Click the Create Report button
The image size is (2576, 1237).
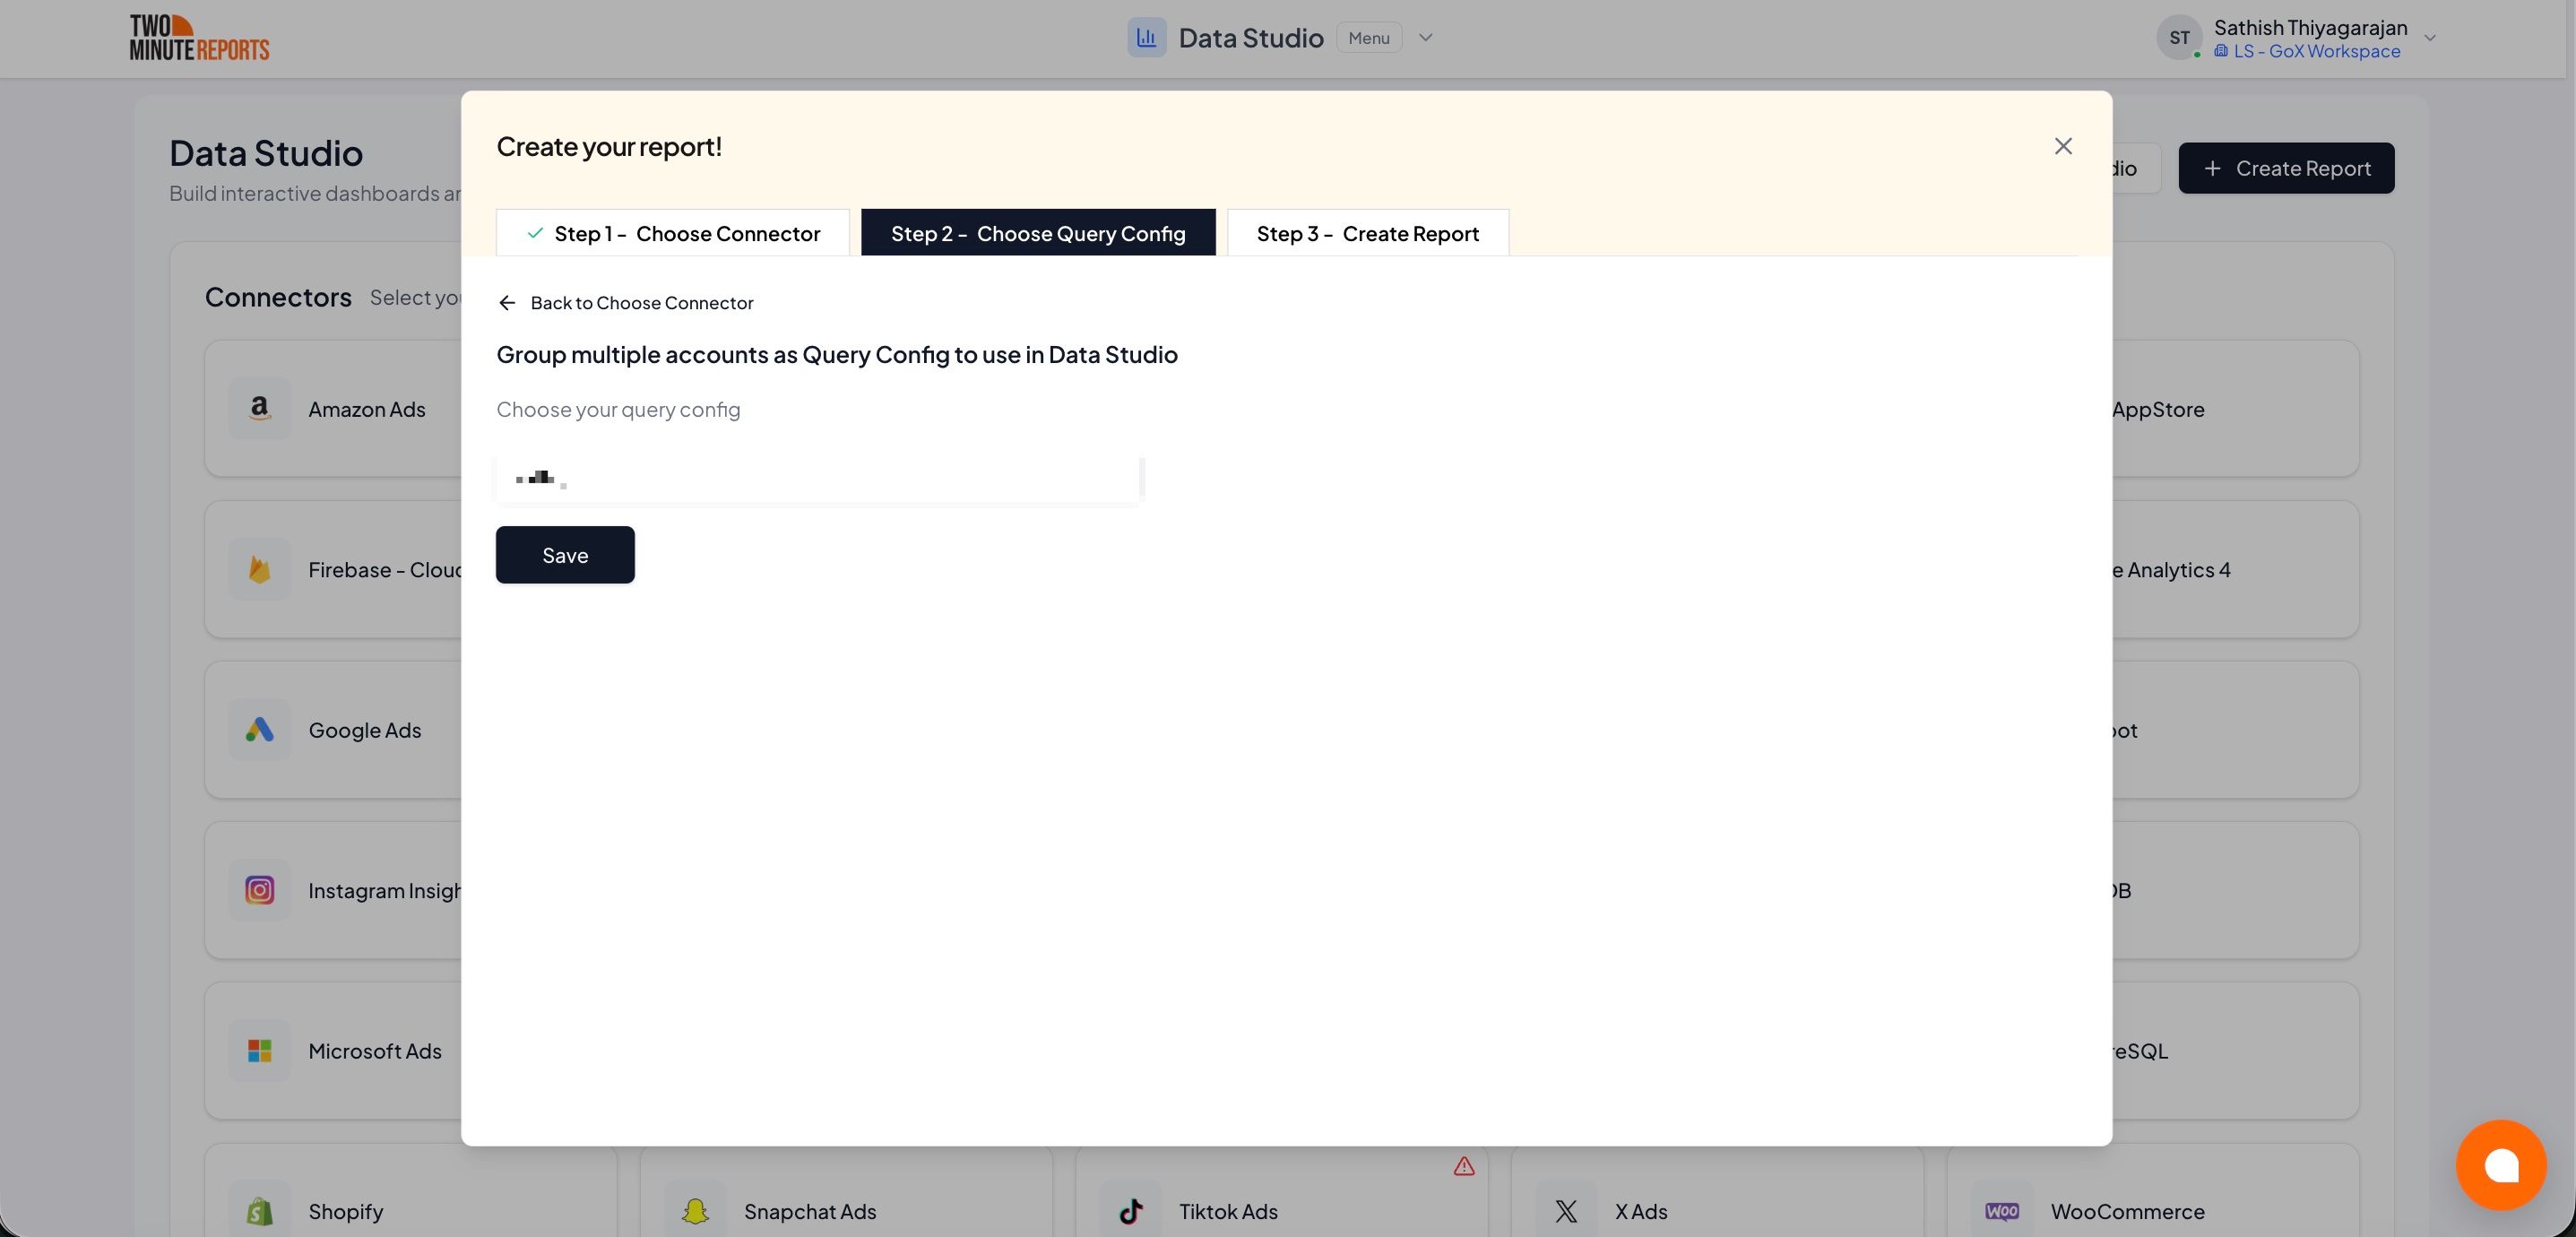click(x=2287, y=167)
